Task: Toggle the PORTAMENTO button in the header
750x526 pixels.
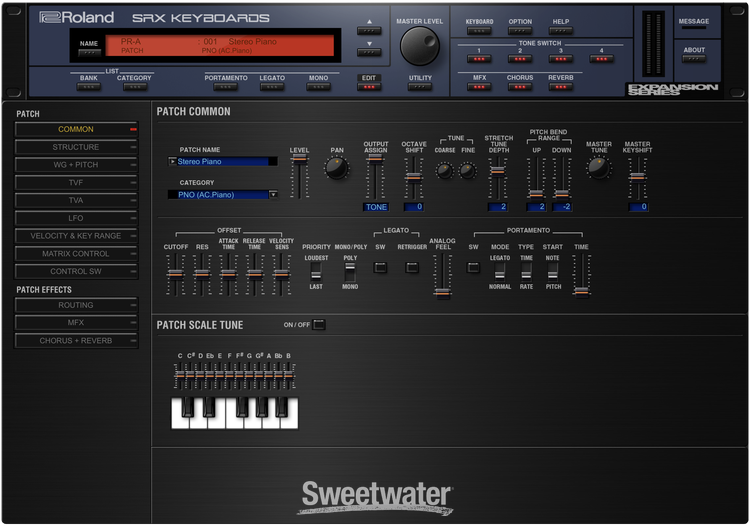Action: pyautogui.click(x=226, y=87)
